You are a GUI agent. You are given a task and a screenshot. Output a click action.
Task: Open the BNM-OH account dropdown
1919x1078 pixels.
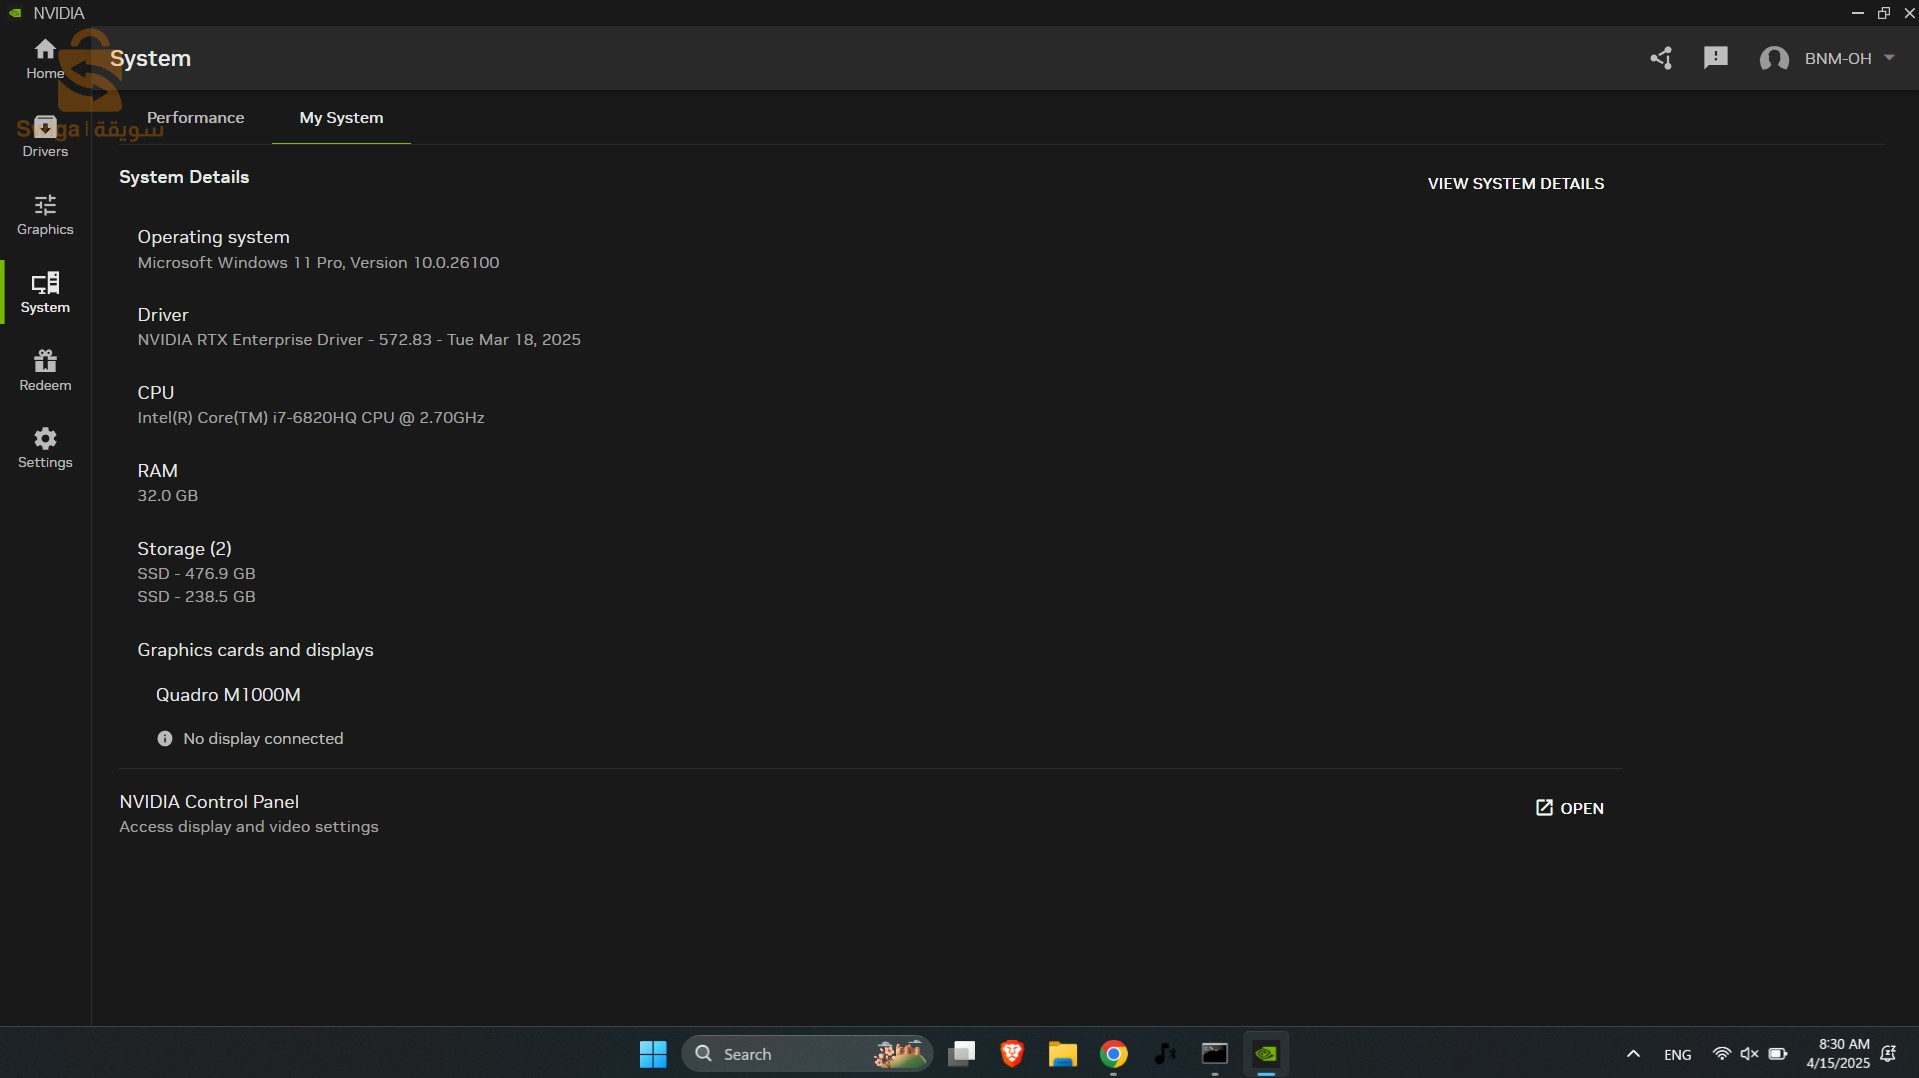[1827, 58]
